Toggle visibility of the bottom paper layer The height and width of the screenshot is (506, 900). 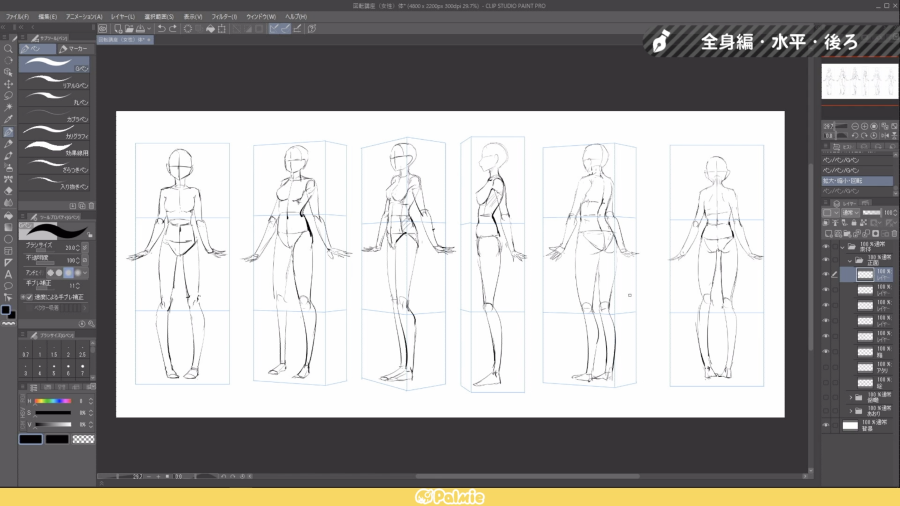pos(826,425)
